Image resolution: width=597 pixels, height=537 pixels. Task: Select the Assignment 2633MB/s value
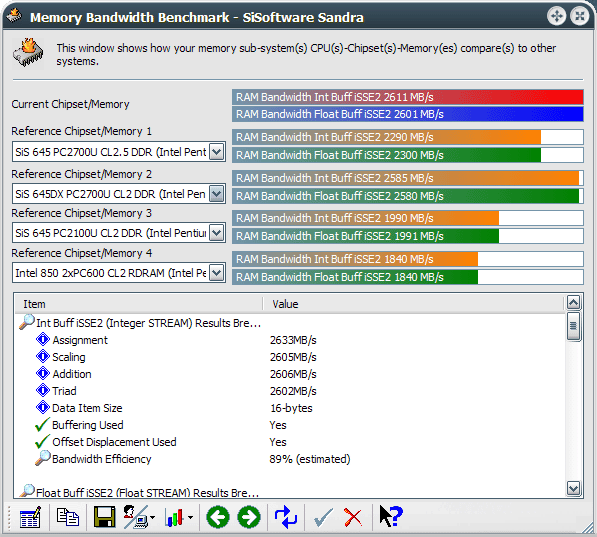point(293,340)
